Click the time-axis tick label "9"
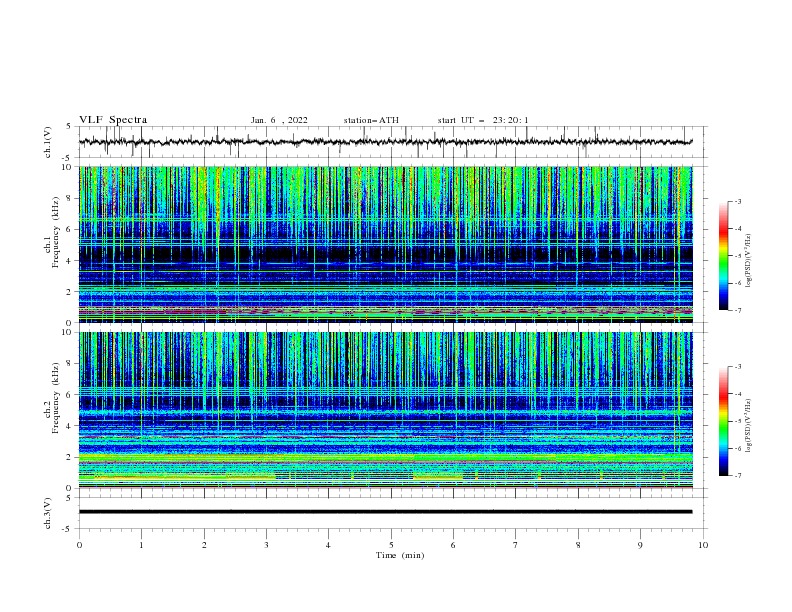The image size is (792, 612). pyautogui.click(x=641, y=545)
